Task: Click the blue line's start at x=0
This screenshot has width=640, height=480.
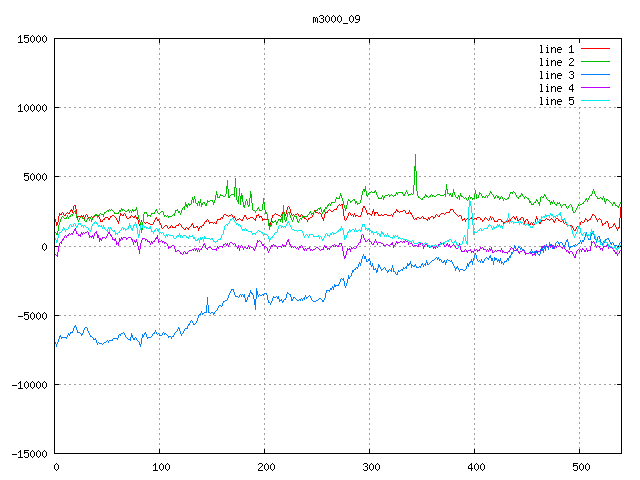Action: [56, 345]
